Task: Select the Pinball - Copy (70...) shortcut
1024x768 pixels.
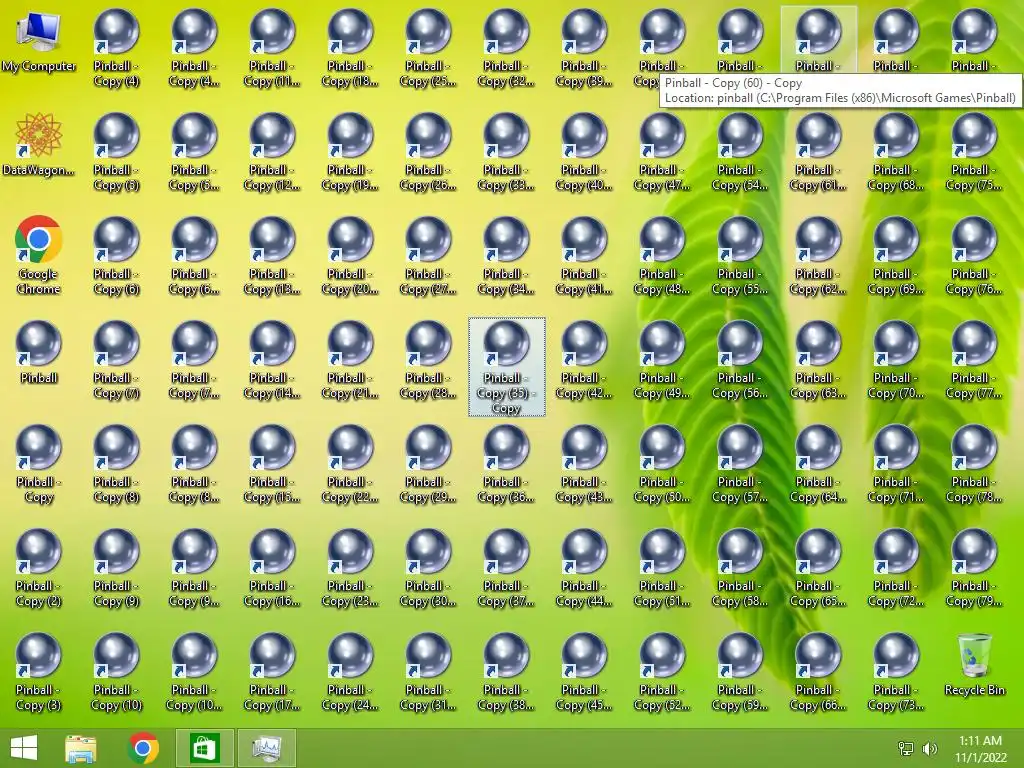Action: coord(896,360)
